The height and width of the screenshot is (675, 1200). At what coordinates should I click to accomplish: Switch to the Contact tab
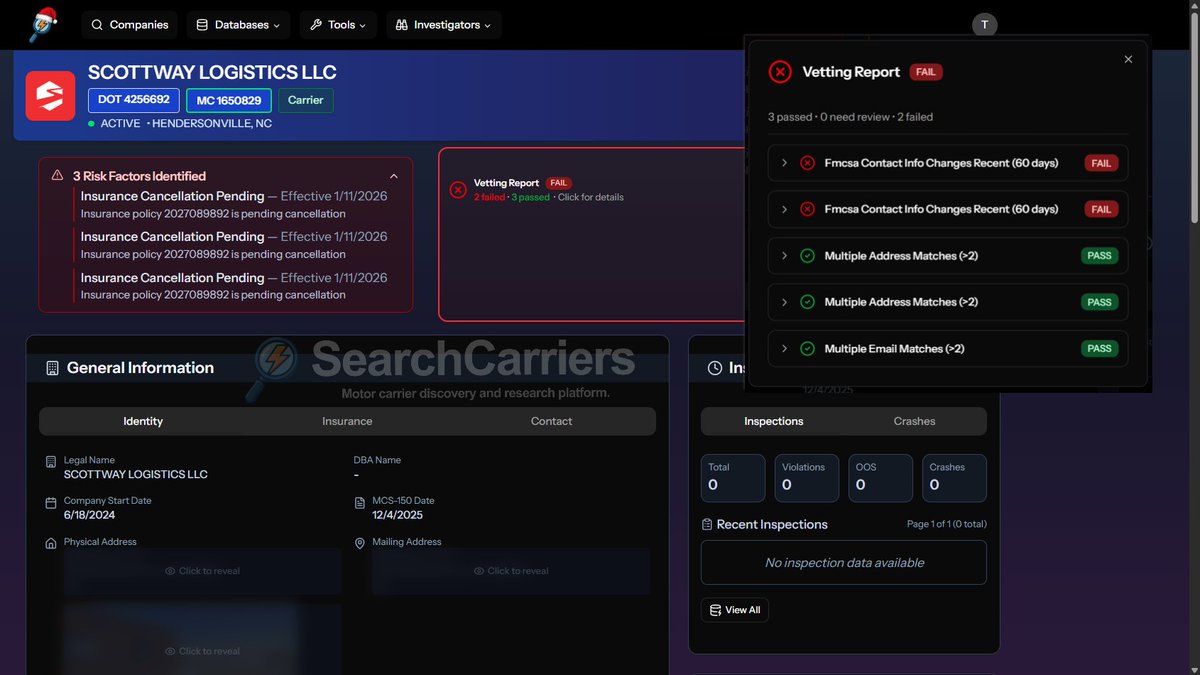tap(551, 421)
